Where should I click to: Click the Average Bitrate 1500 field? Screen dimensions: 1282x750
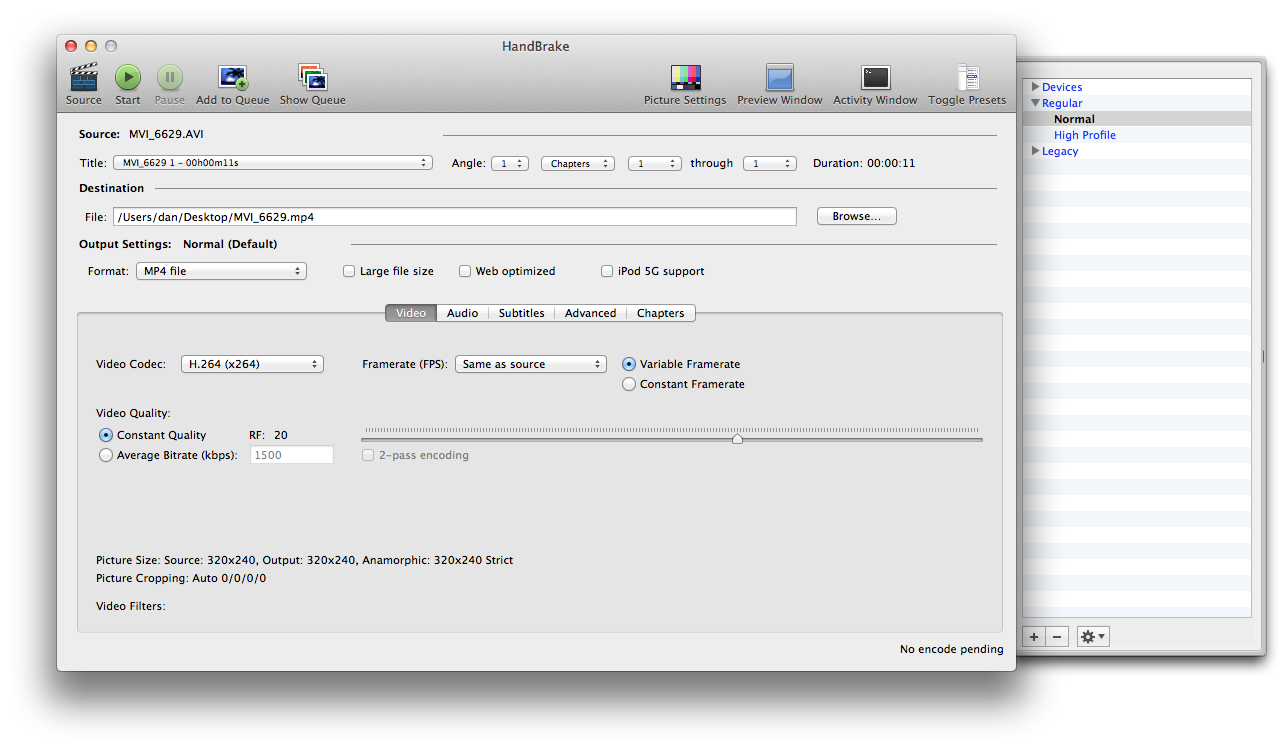[292, 455]
